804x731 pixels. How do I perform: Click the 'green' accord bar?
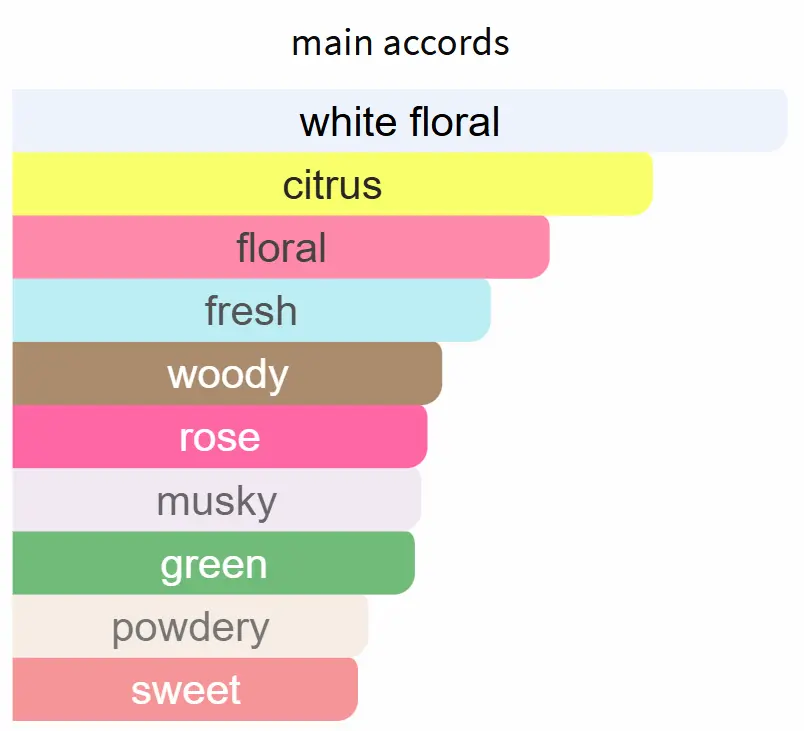pyautogui.click(x=214, y=563)
